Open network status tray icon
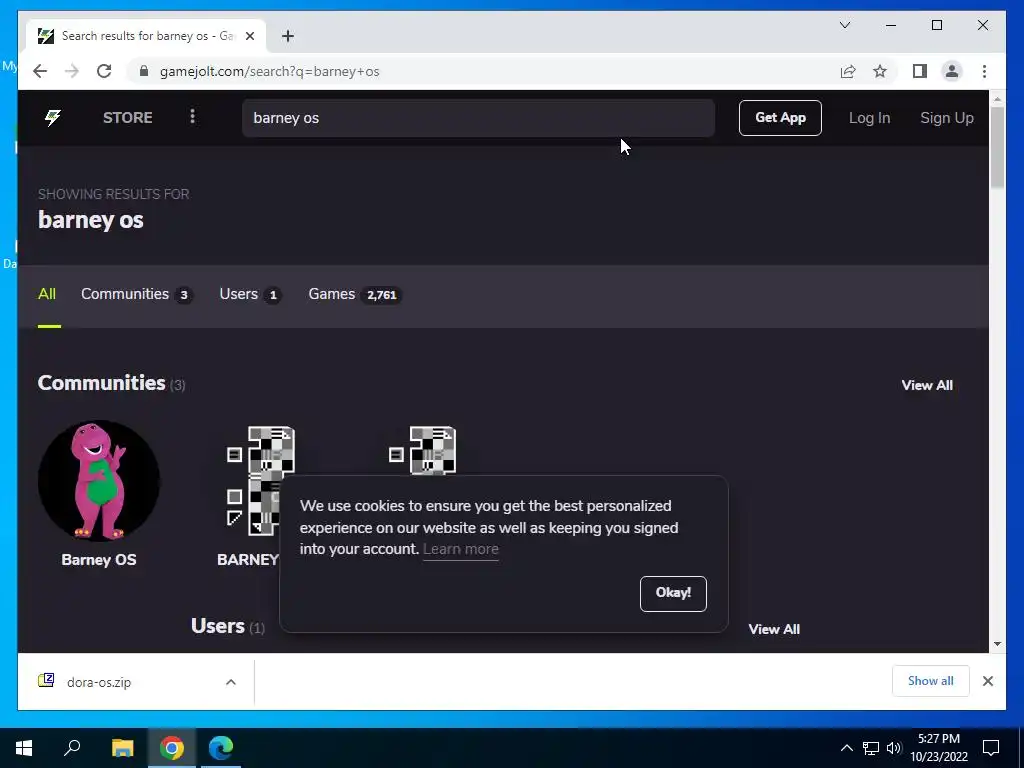 coord(871,748)
